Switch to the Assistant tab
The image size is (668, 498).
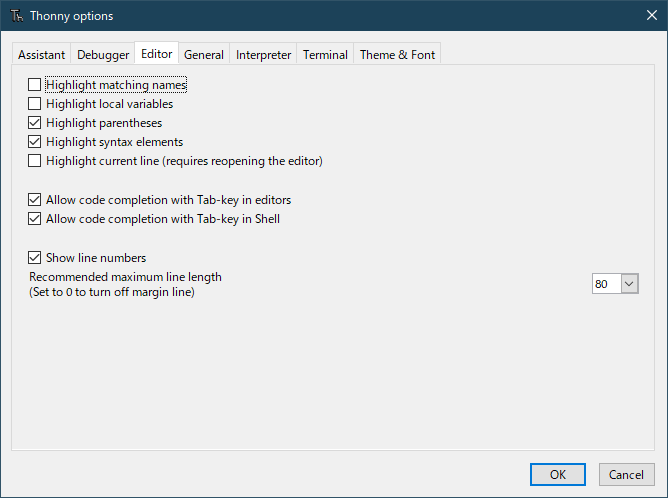[x=41, y=55]
